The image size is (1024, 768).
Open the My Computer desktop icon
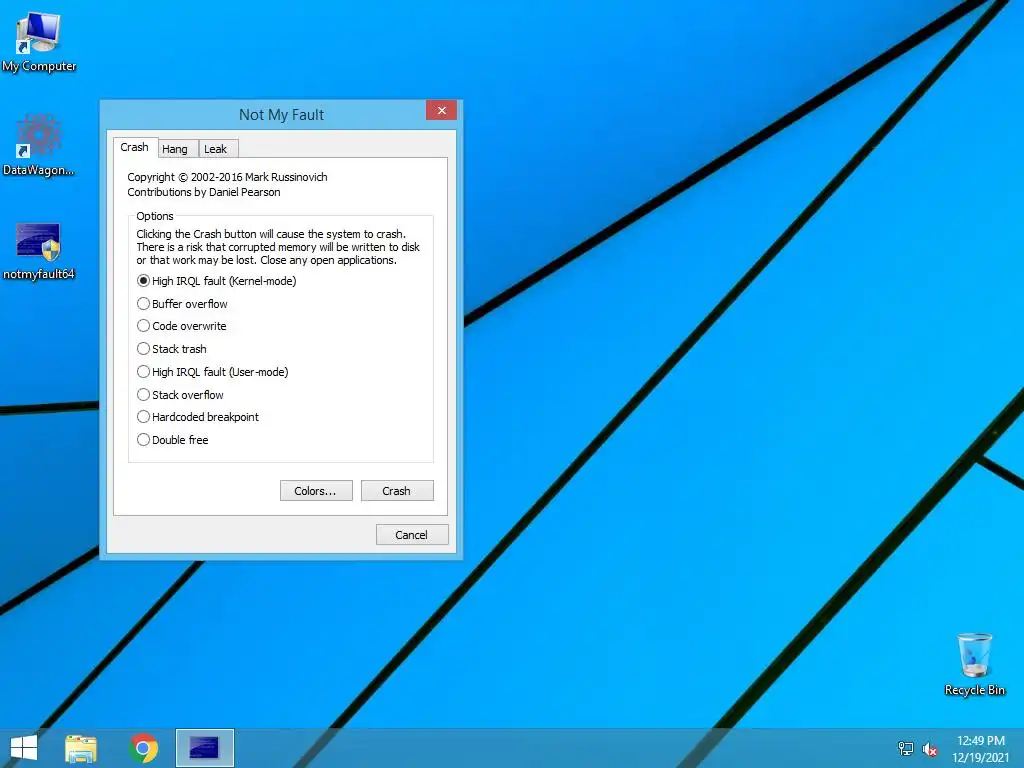coord(38,42)
